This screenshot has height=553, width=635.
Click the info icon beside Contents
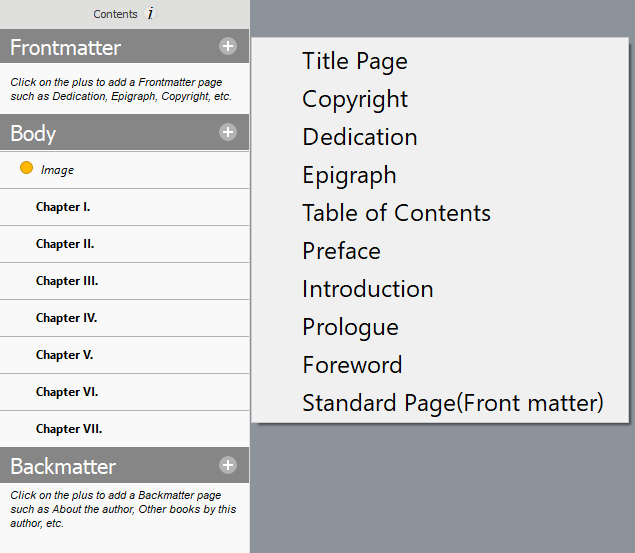point(150,14)
